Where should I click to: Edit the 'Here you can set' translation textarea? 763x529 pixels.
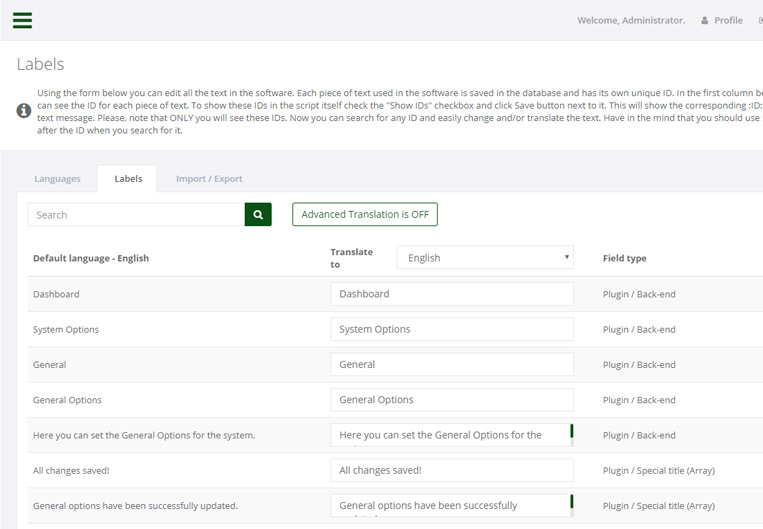click(x=449, y=435)
